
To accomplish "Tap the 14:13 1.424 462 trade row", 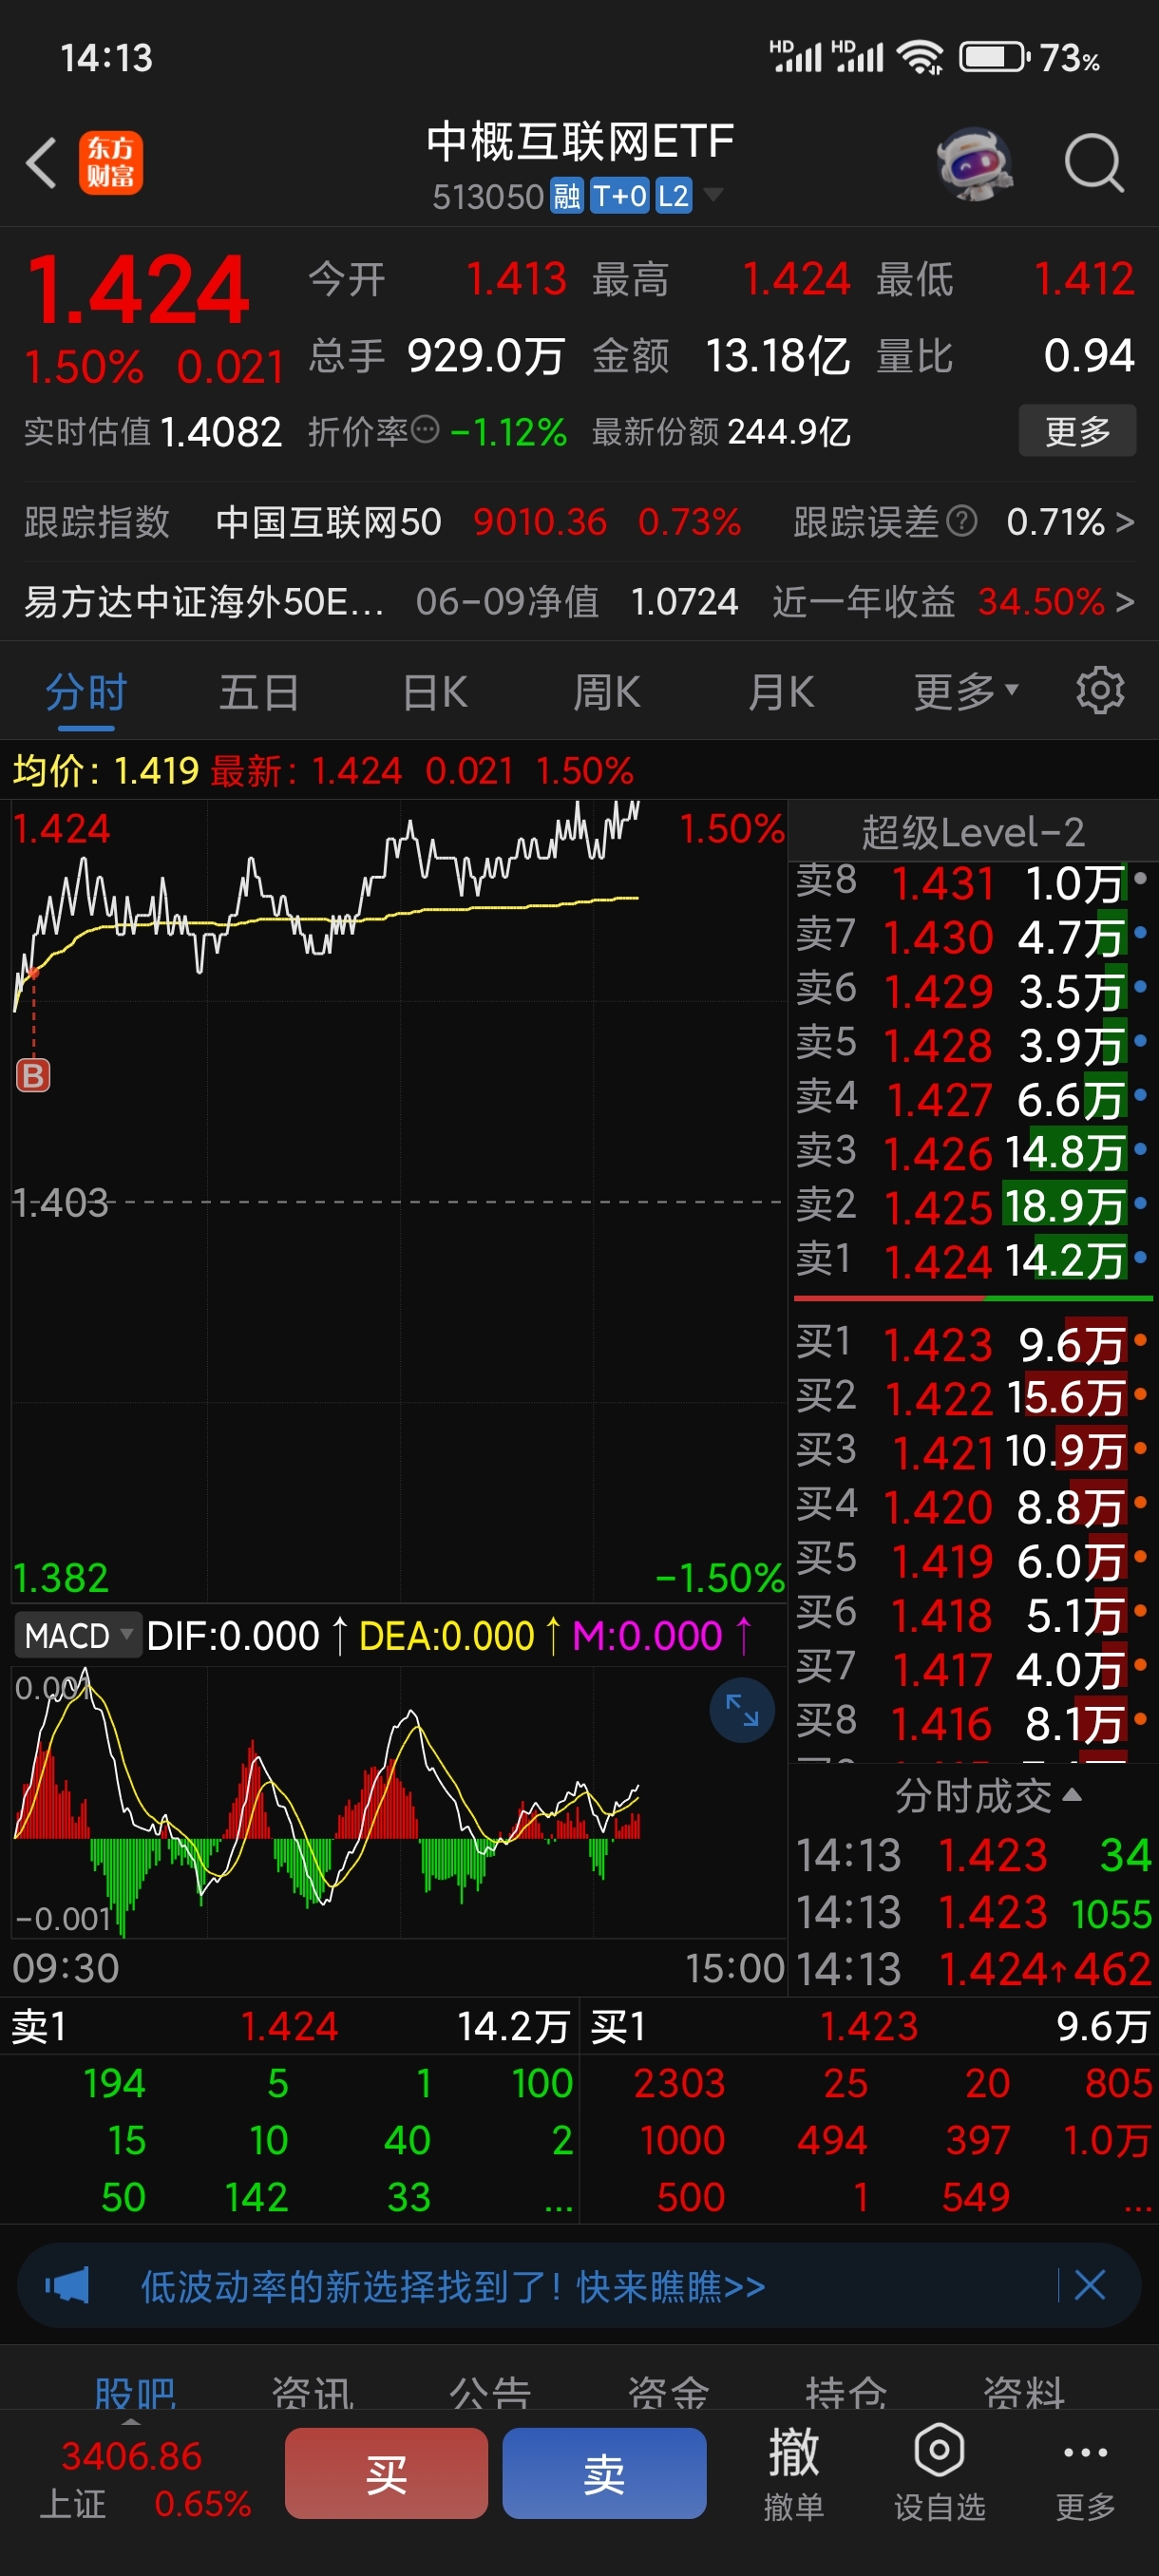I will [x=974, y=1969].
